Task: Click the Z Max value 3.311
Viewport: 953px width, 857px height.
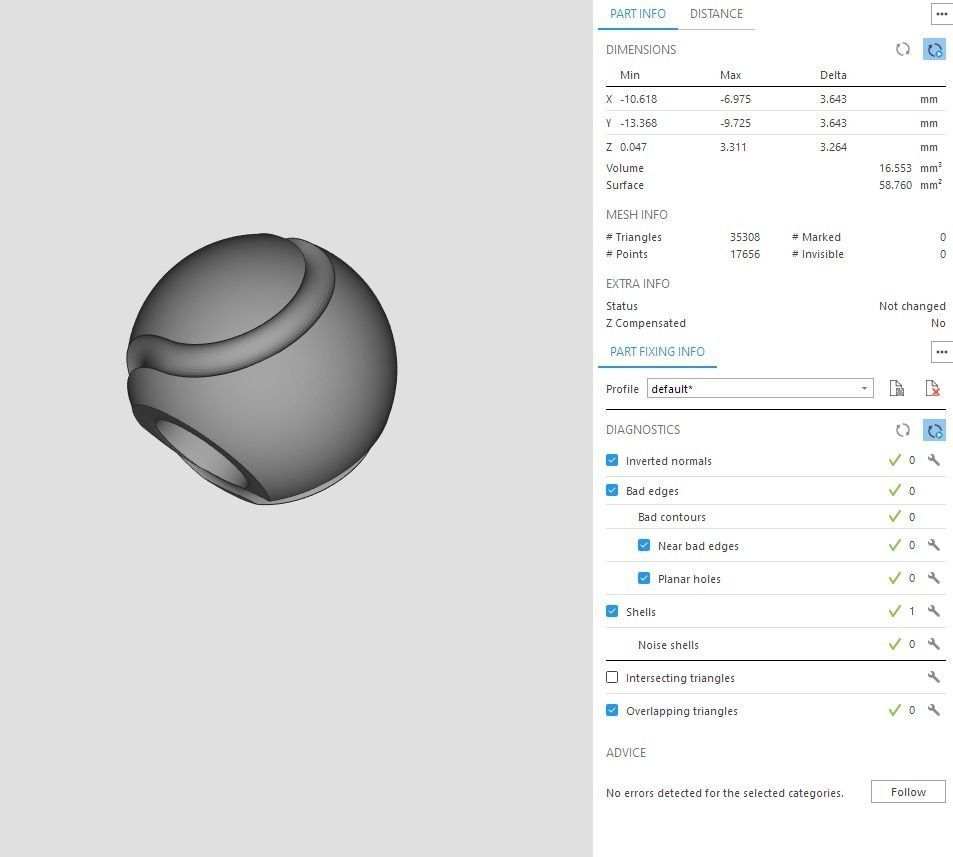Action: coord(733,147)
